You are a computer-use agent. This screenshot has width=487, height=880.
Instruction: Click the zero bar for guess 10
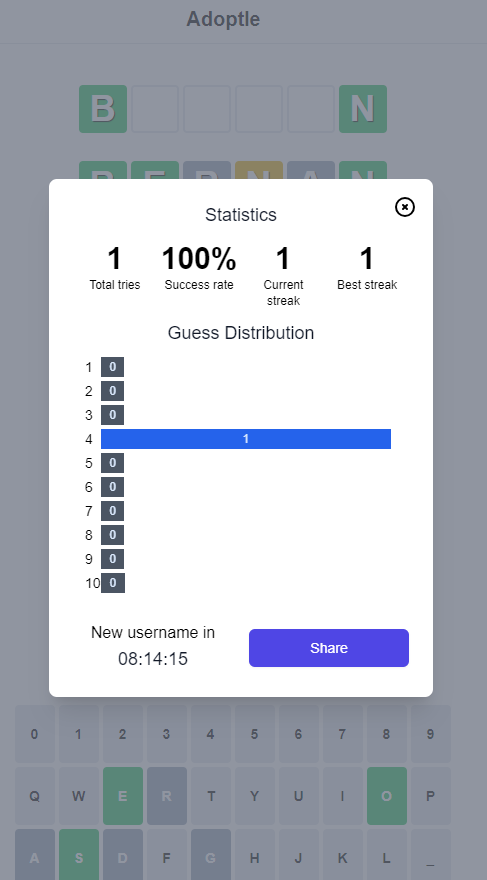coord(113,583)
